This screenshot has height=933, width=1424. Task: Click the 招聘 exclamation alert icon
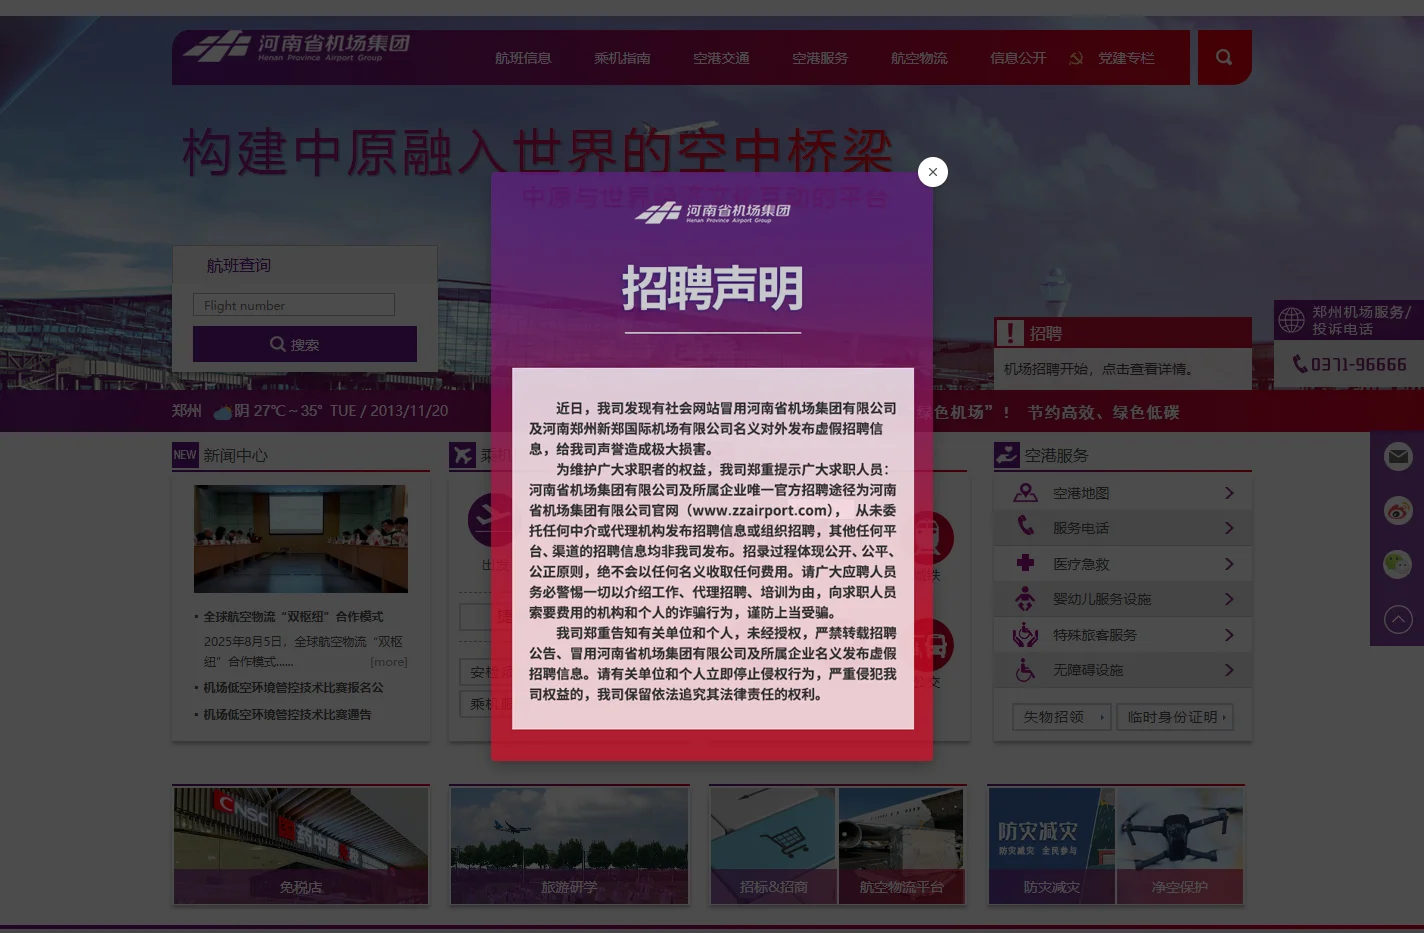point(1010,333)
